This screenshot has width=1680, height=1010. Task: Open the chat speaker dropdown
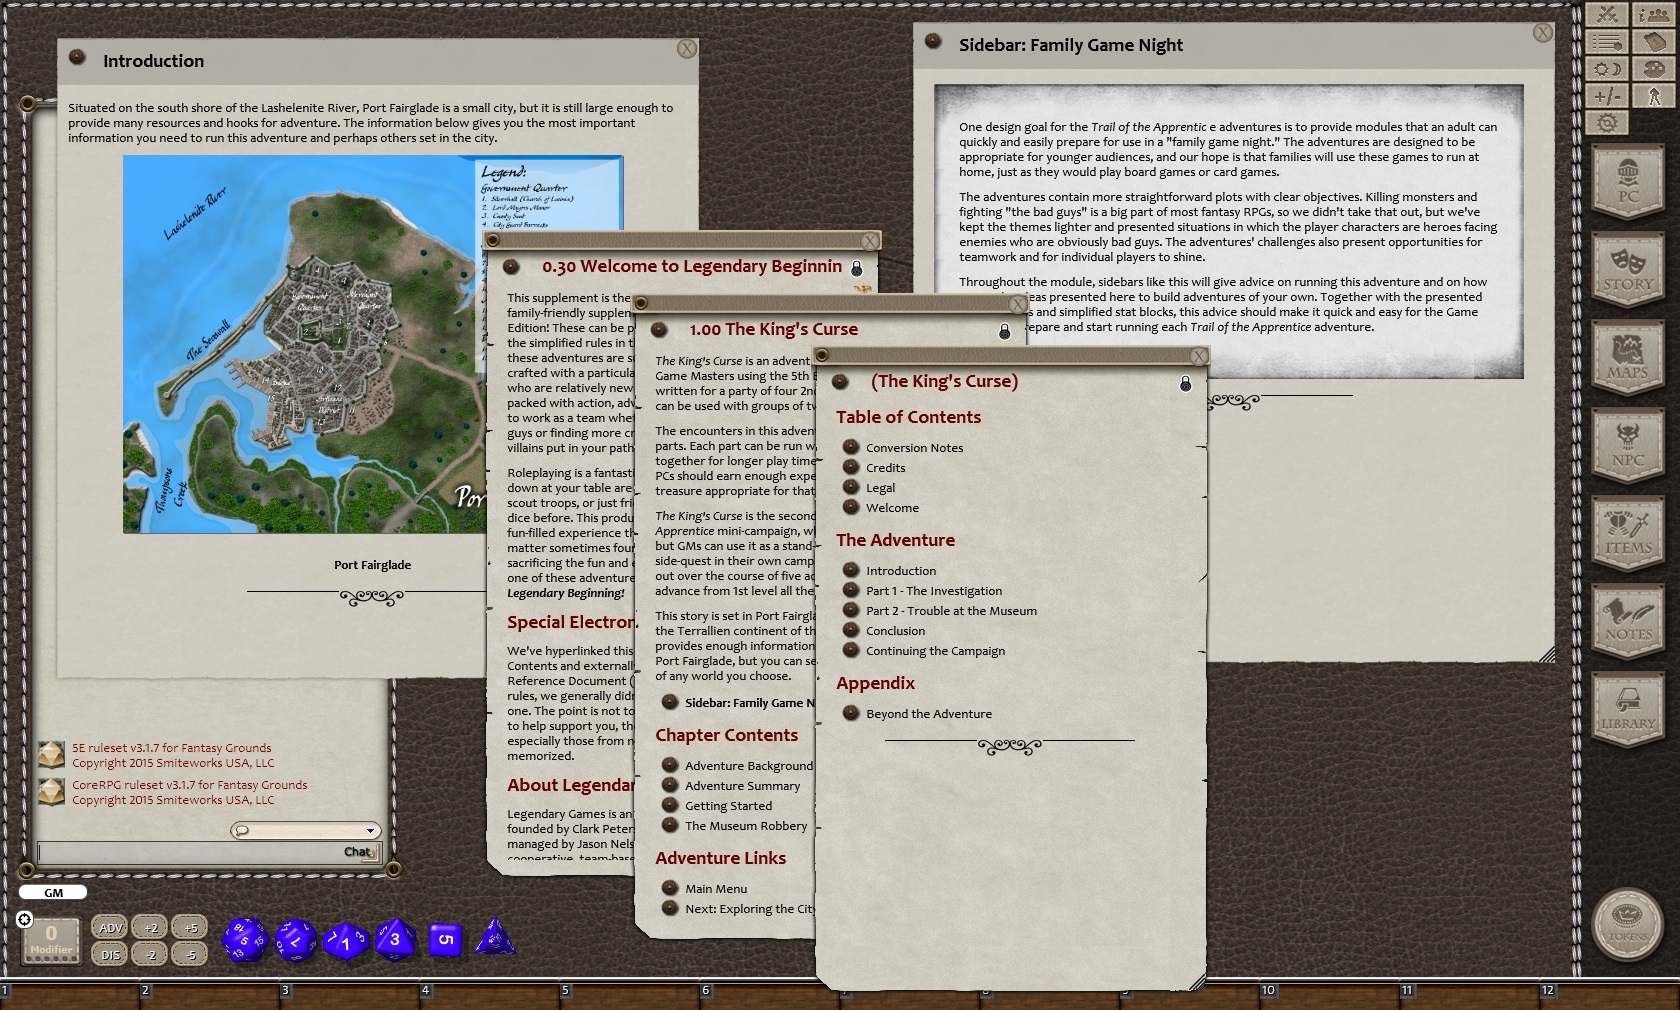click(370, 830)
